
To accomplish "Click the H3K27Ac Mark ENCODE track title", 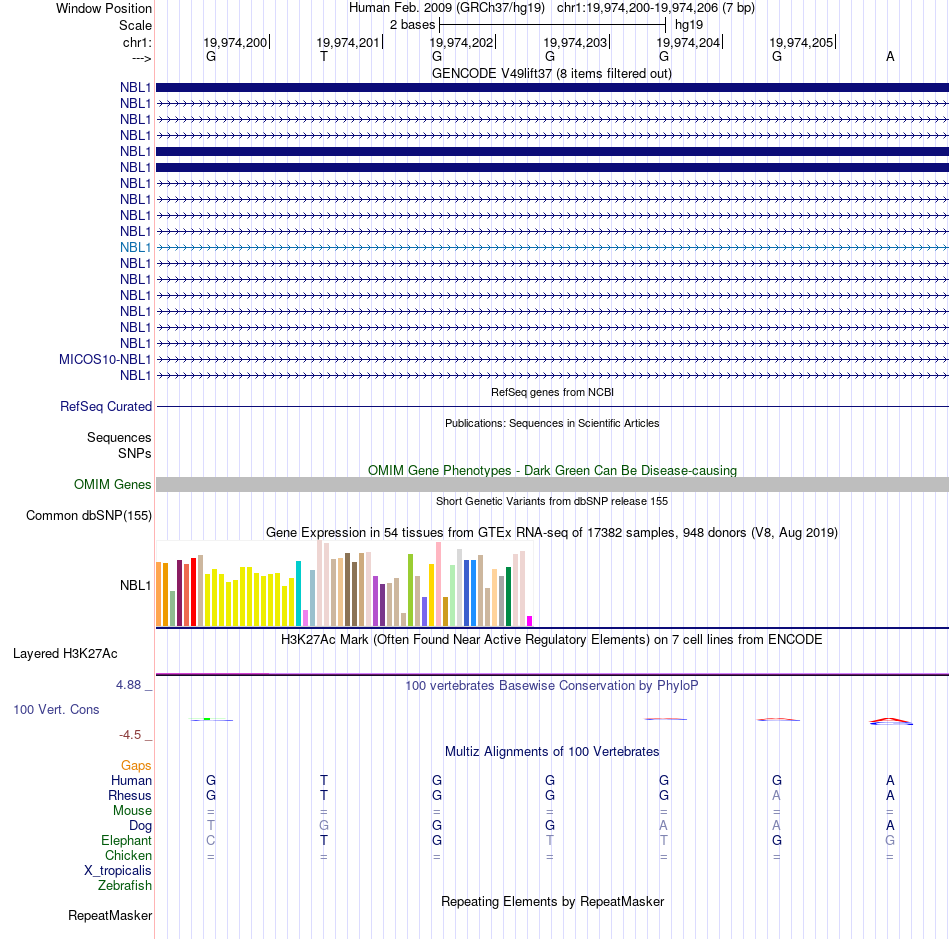I will 552,640.
